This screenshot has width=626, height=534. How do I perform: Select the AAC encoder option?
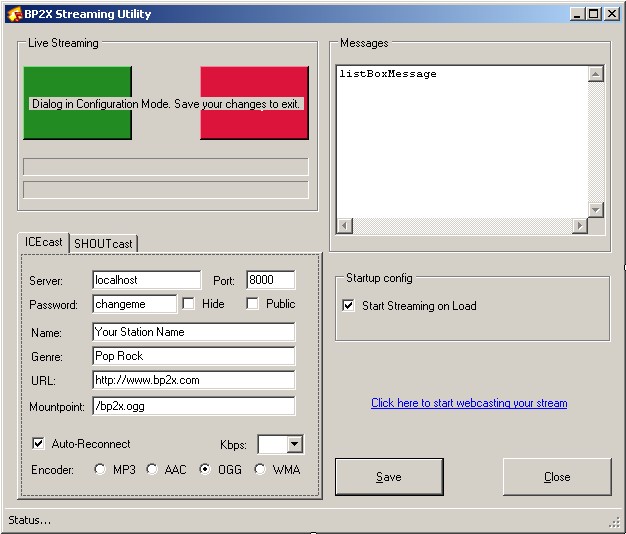point(152,469)
